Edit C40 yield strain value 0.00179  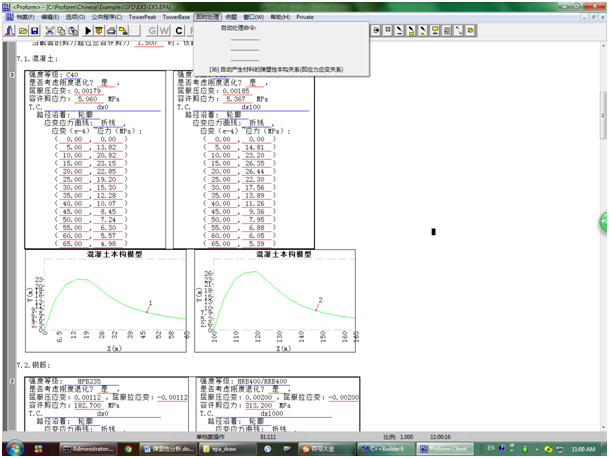click(x=87, y=91)
